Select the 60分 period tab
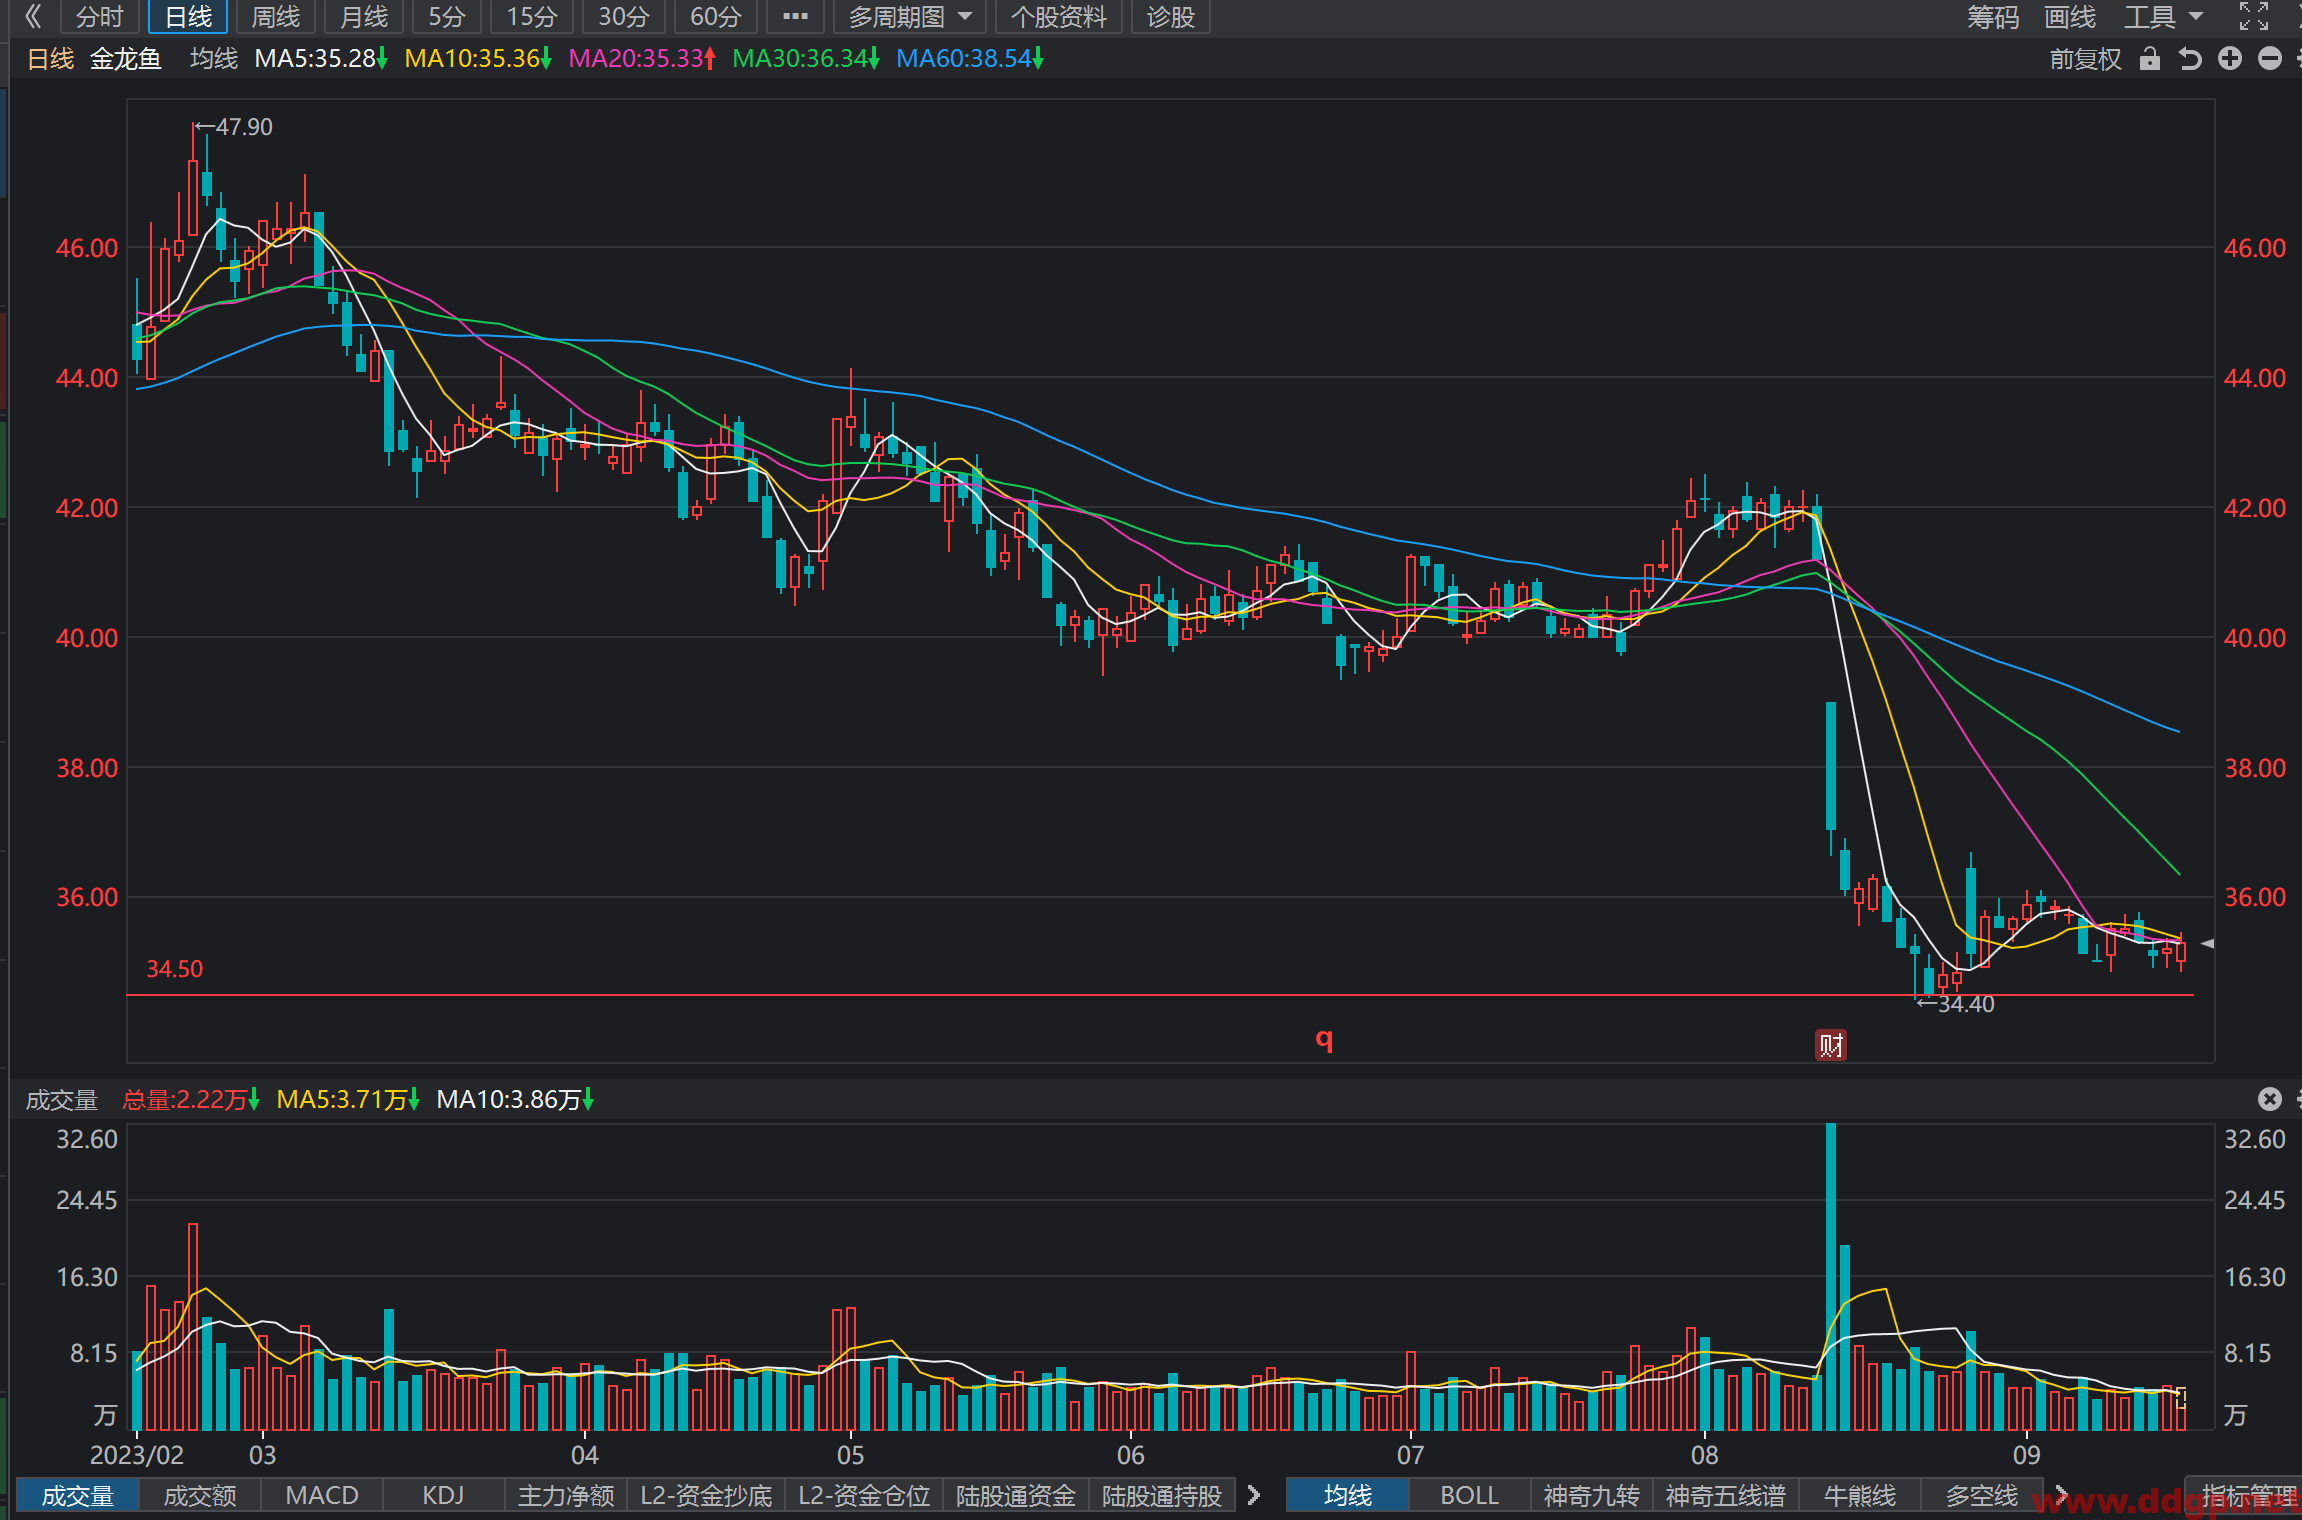 716,16
